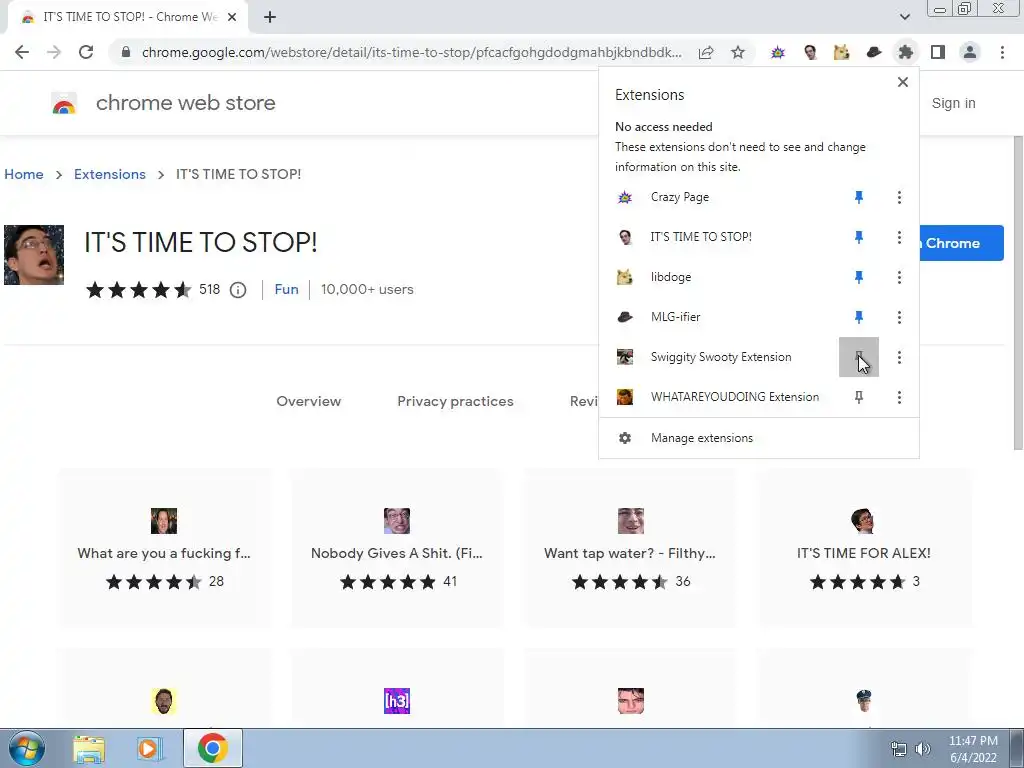1024x768 pixels.
Task: Switch to the Overview tab
Action: tap(308, 401)
